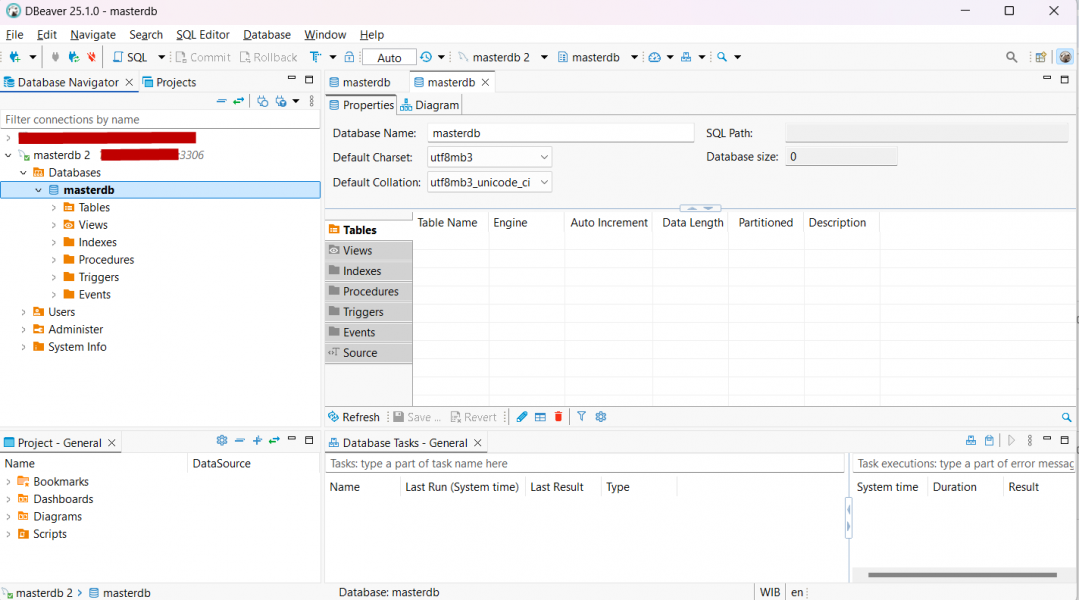1079x600 pixels.
Task: Open the Database menu
Action: click(267, 34)
